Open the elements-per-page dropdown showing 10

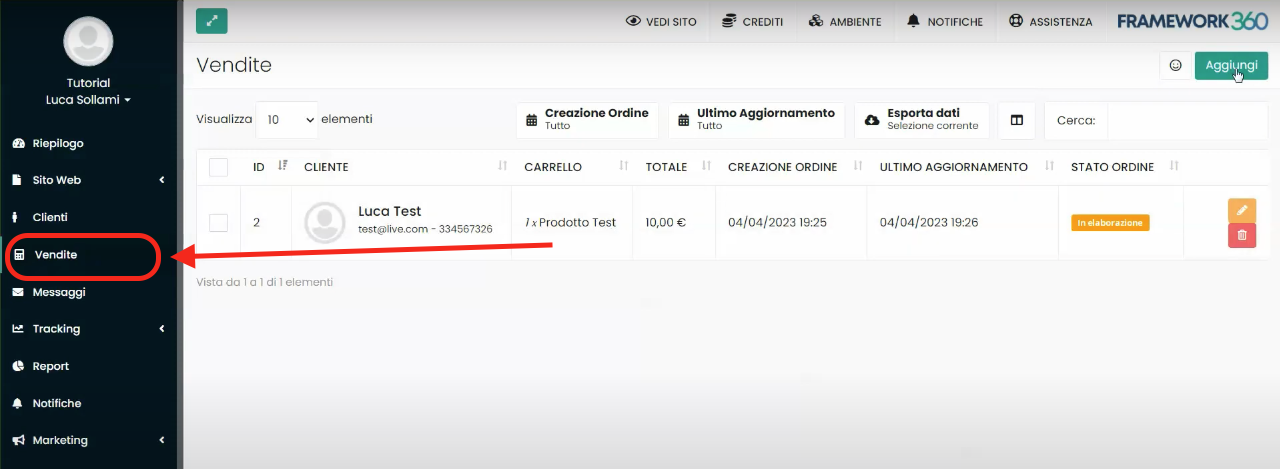[x=287, y=119]
